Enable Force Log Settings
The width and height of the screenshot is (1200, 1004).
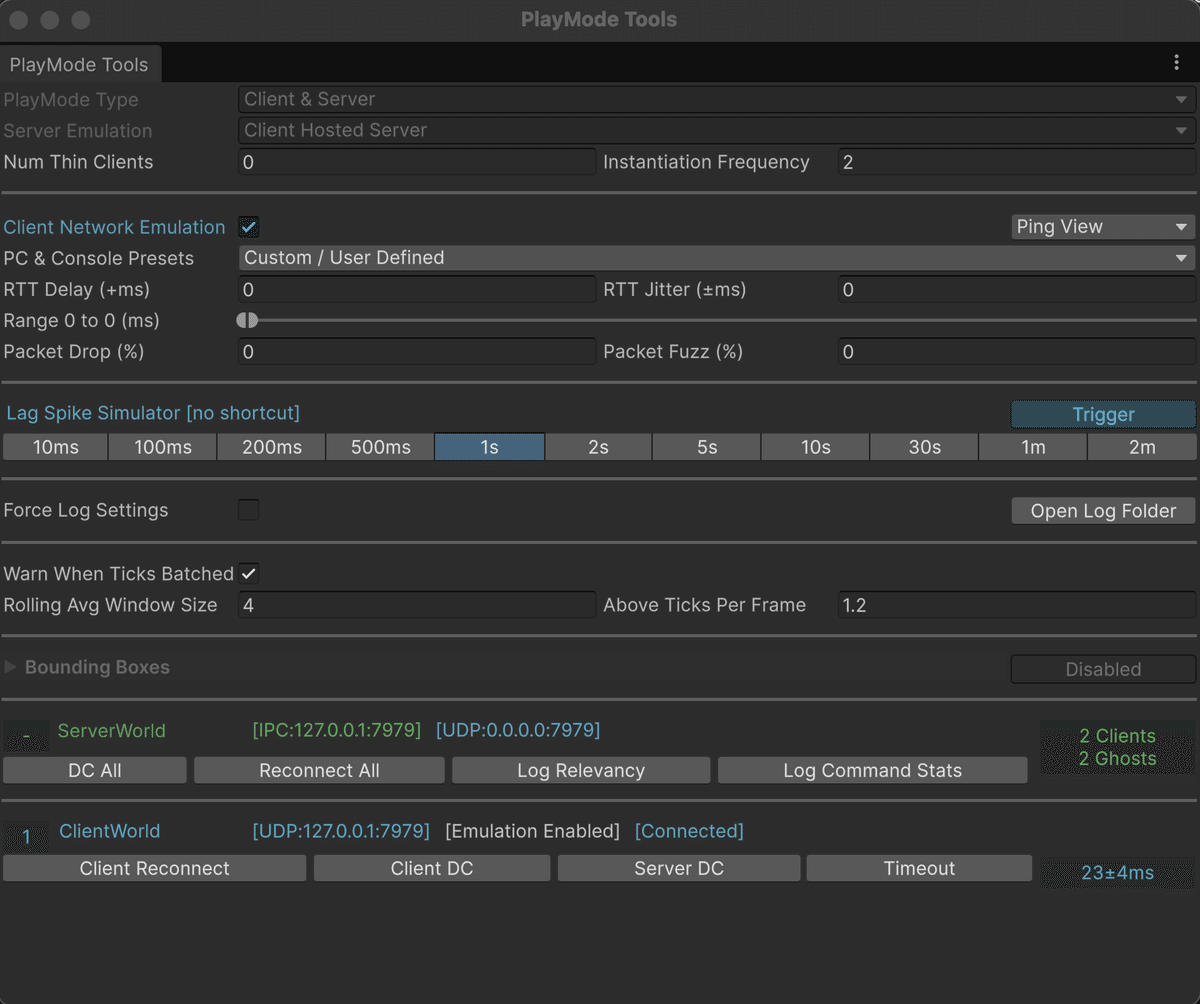[248, 510]
